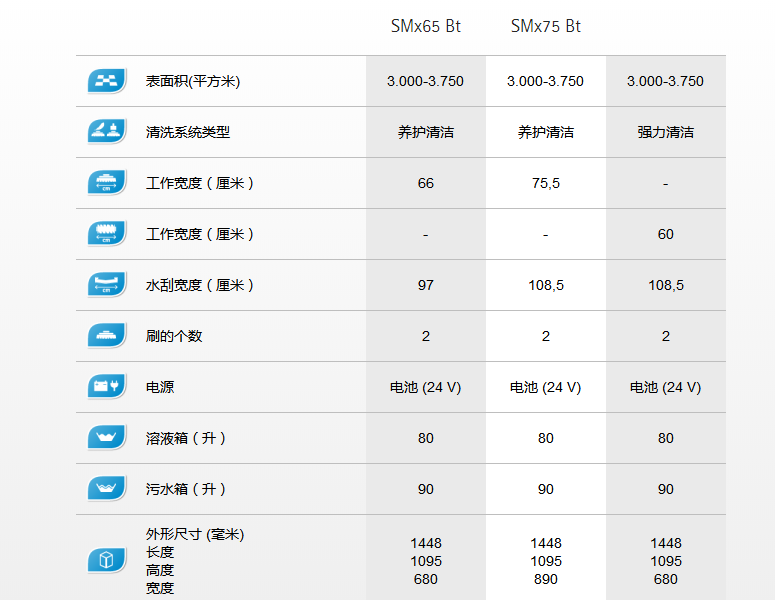This screenshot has height=600, width=775.
Task: Click the working width value 60
Action: [666, 234]
